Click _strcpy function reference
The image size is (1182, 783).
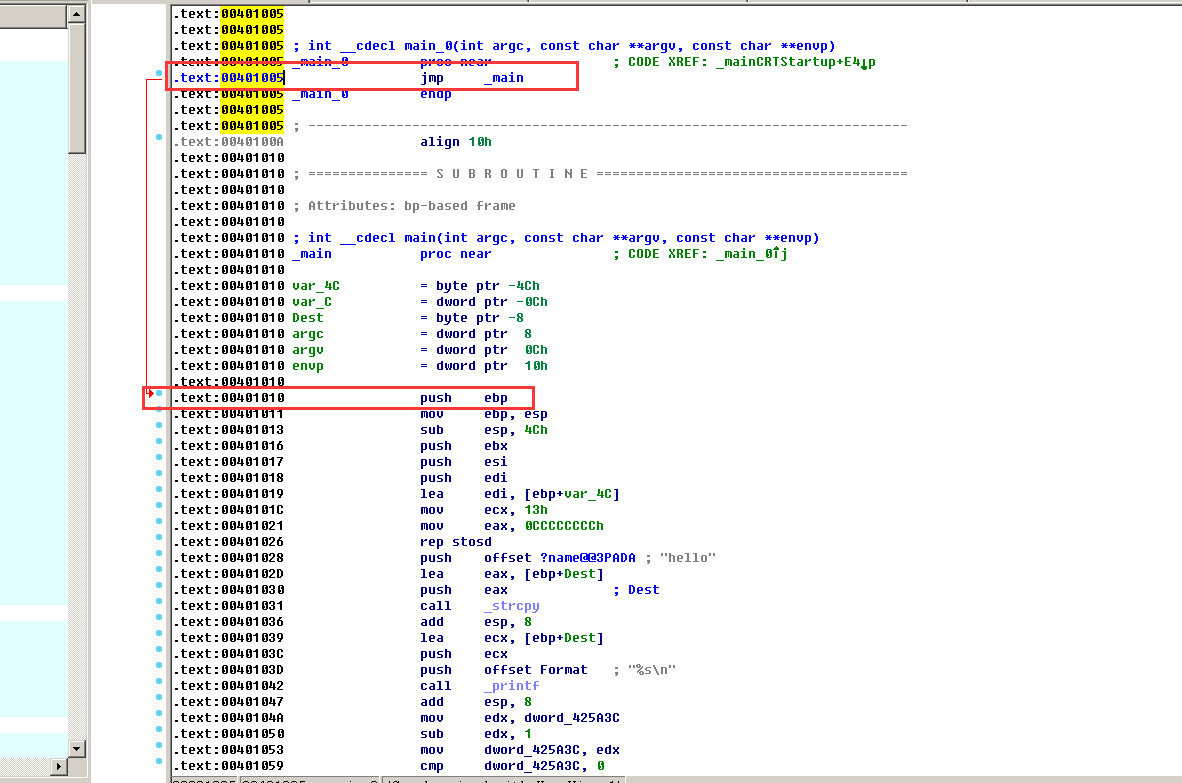coord(511,606)
